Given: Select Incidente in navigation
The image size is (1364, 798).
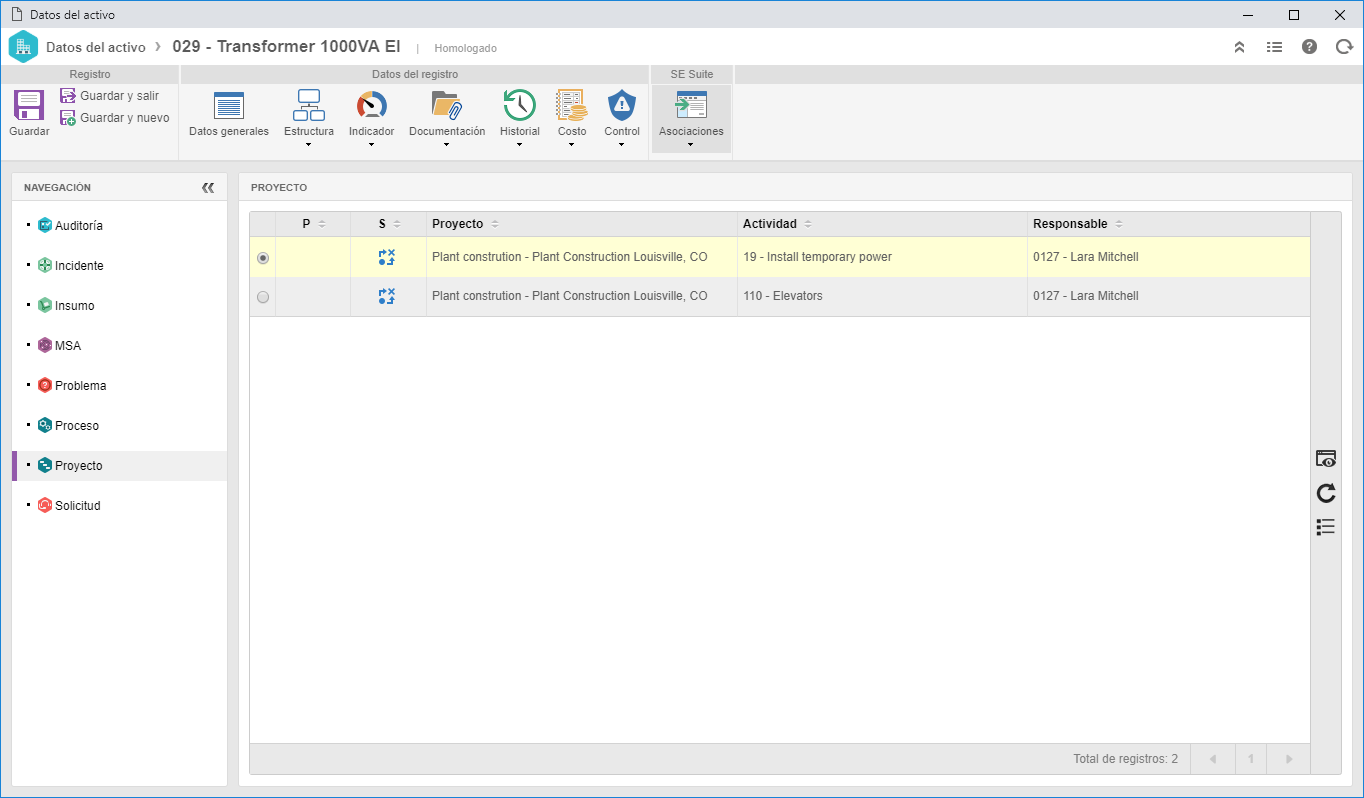Looking at the screenshot, I should tap(78, 266).
